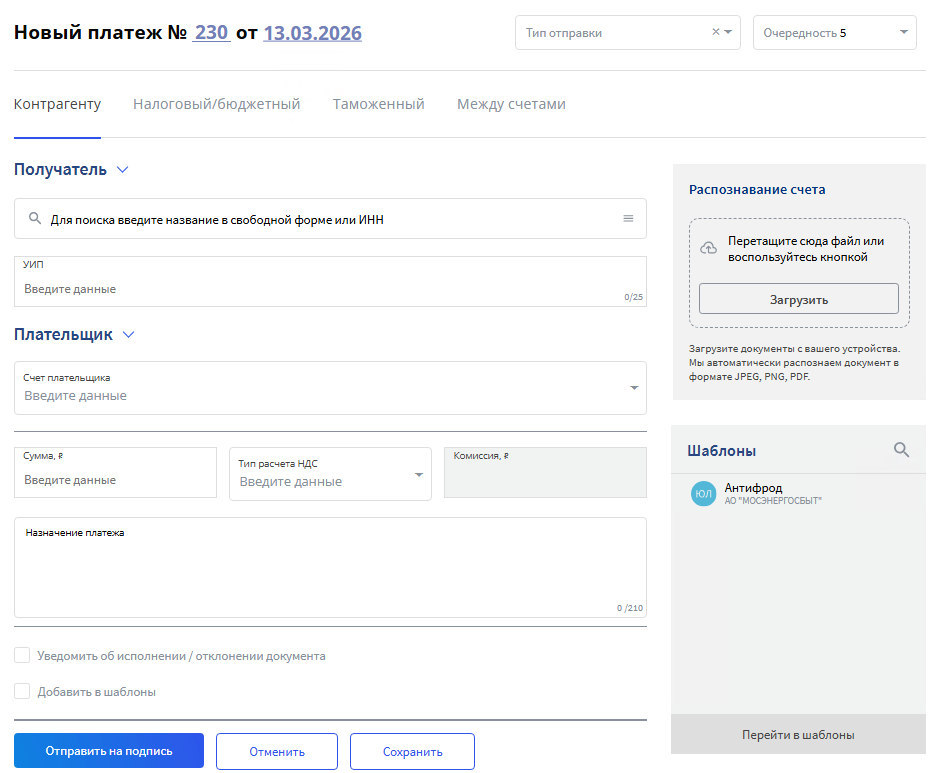Click the search magnifier in recipient field
931x773 pixels.
pos(35,218)
